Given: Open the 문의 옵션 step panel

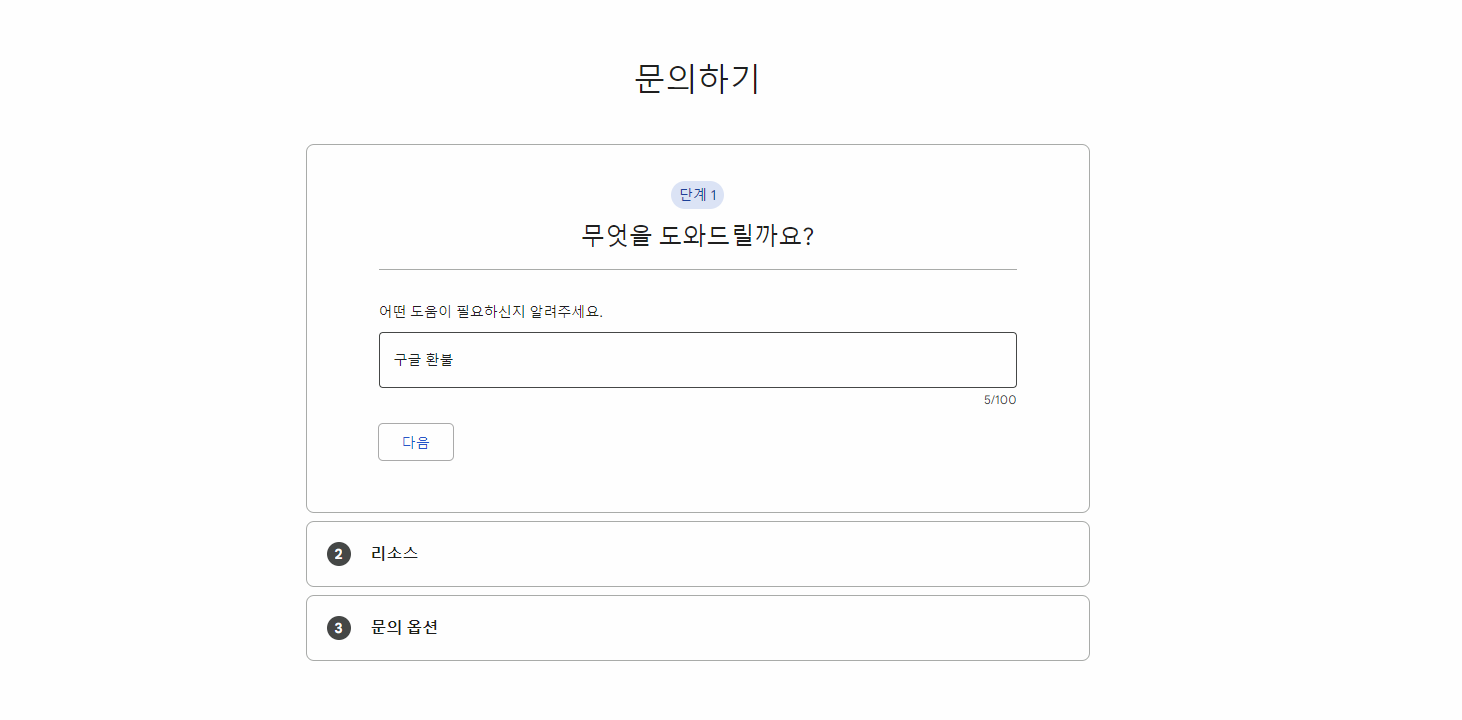Looking at the screenshot, I should [697, 627].
